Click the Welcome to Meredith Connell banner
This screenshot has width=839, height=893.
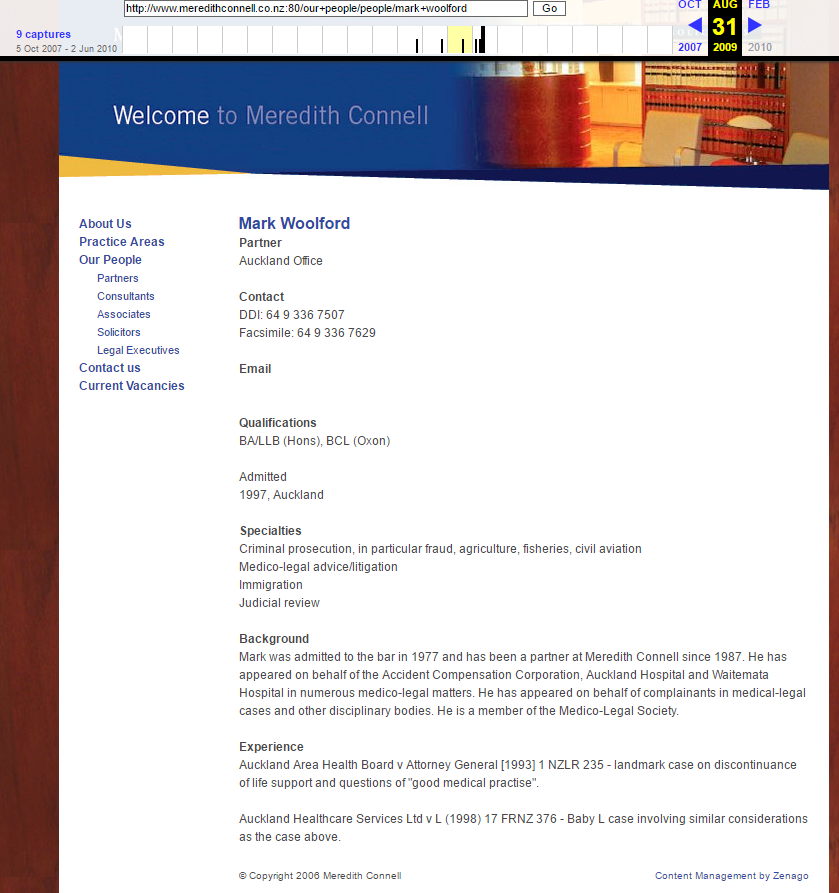[x=271, y=116]
